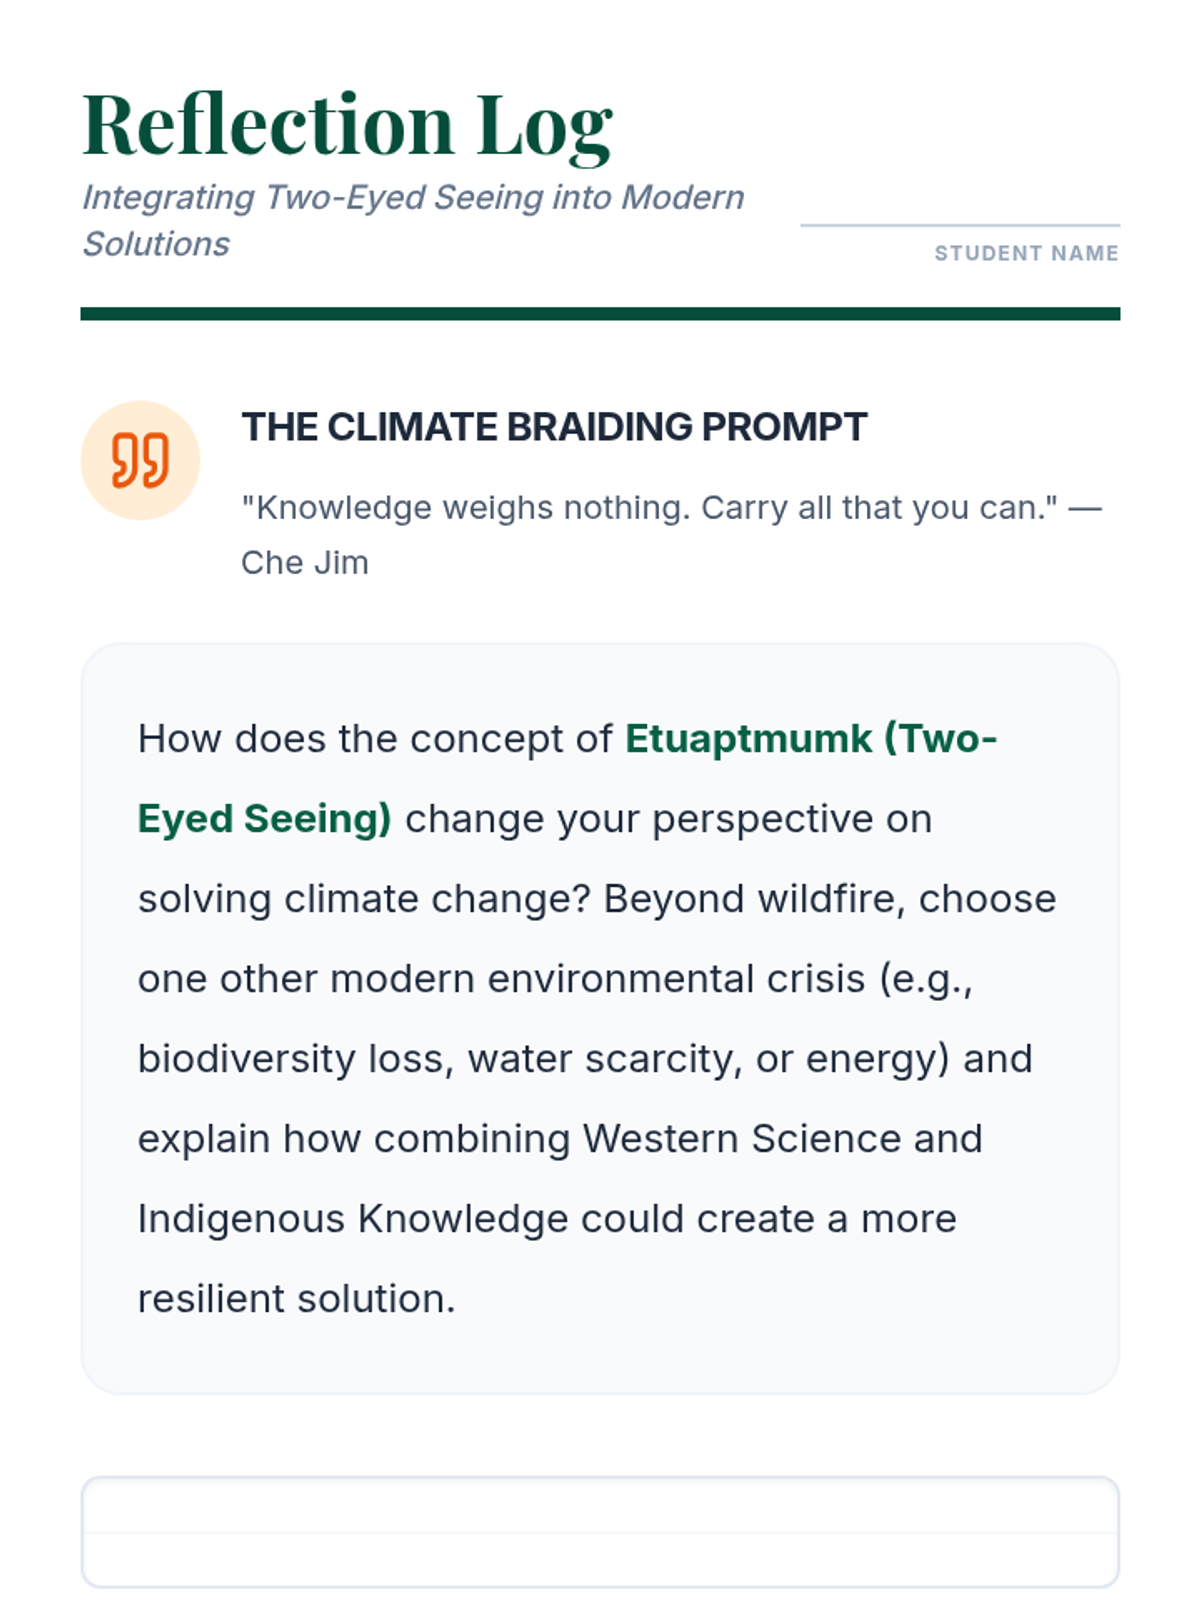Click the empty response text area
Screen dimensions: 1200x1600
[600, 1530]
